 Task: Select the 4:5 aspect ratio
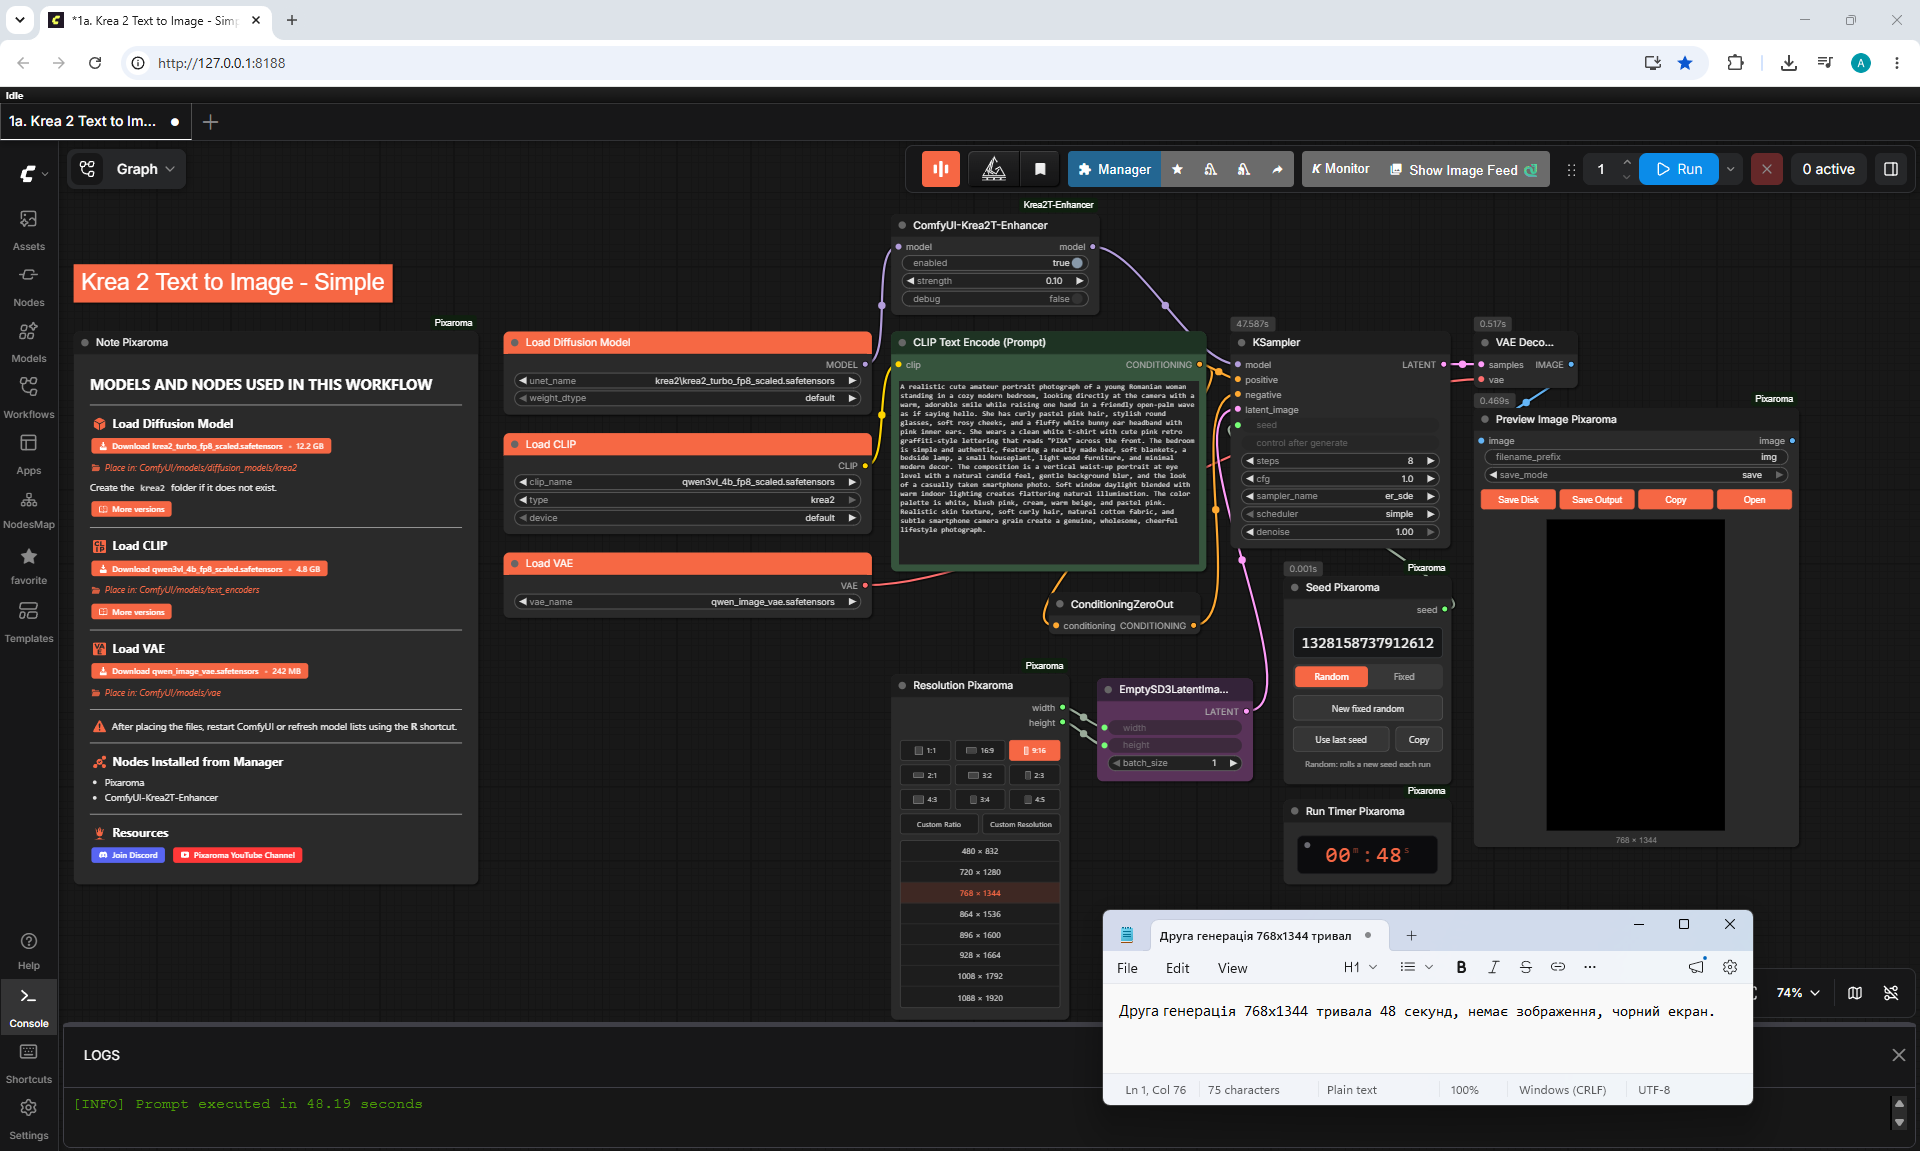point(1034,799)
